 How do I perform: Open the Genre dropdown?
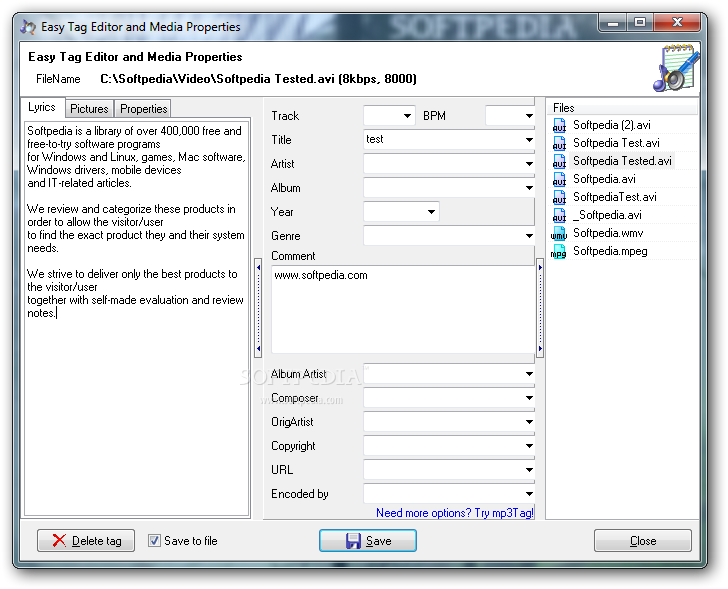click(x=529, y=236)
